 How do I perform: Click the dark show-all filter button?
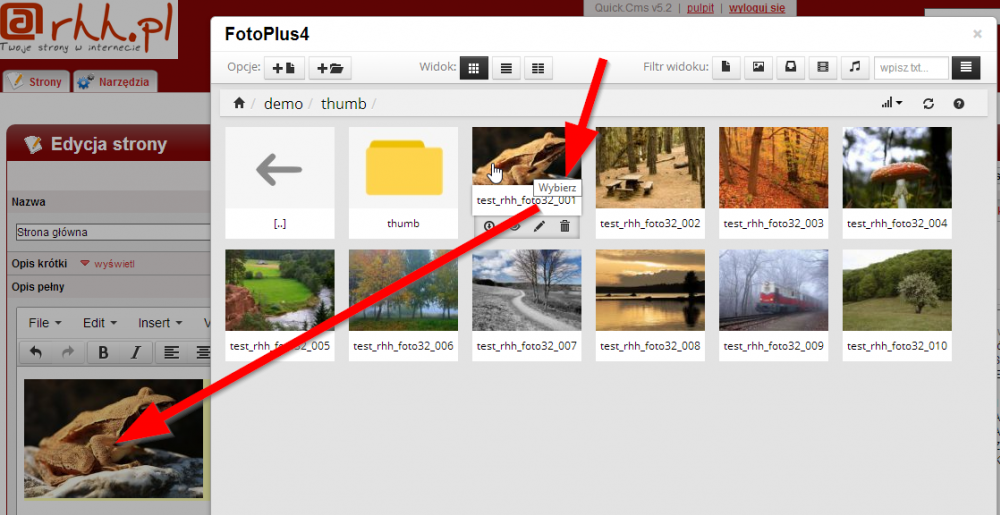coord(966,68)
